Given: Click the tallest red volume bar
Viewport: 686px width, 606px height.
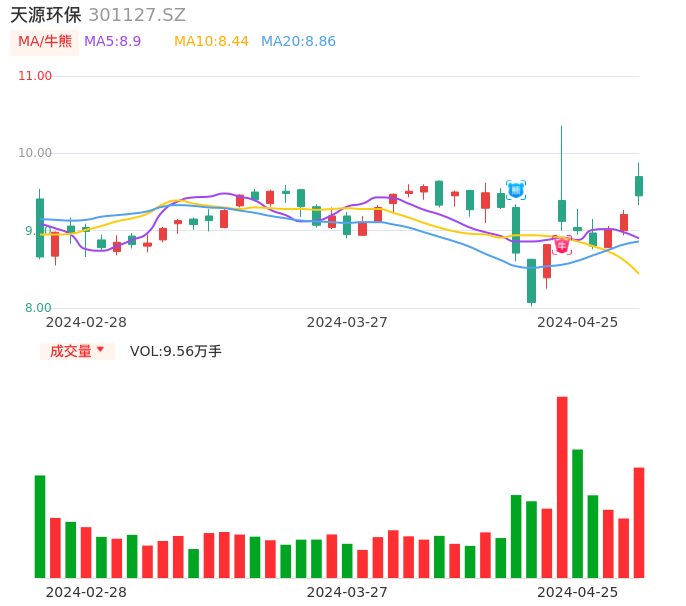Looking at the screenshot, I should click(x=562, y=487).
